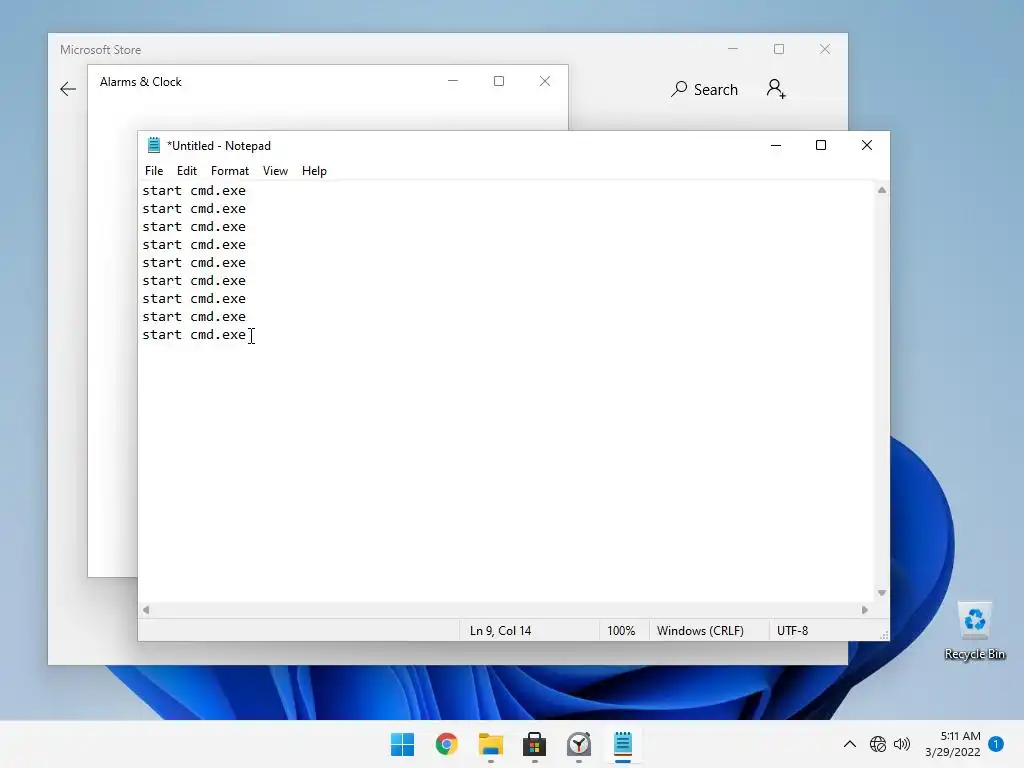The width and height of the screenshot is (1024, 768).
Task: Click Search in Microsoft Store
Action: (x=705, y=89)
